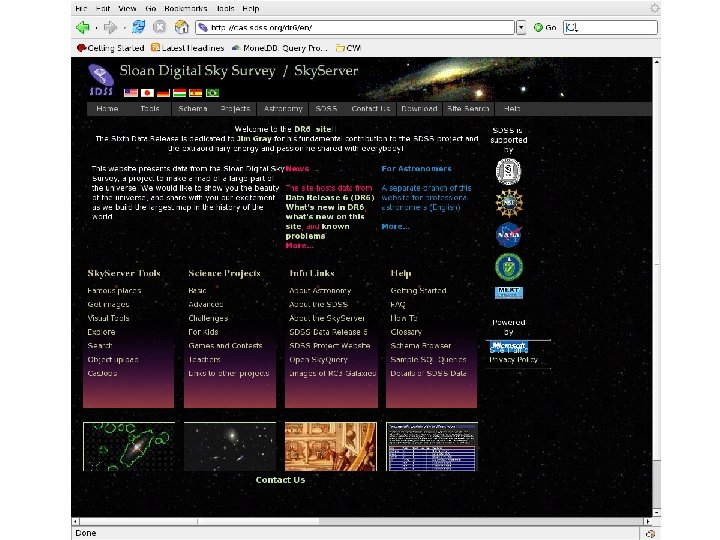The width and height of the screenshot is (720, 540).
Task: Click Projects in the site navigation bar
Action: point(235,109)
